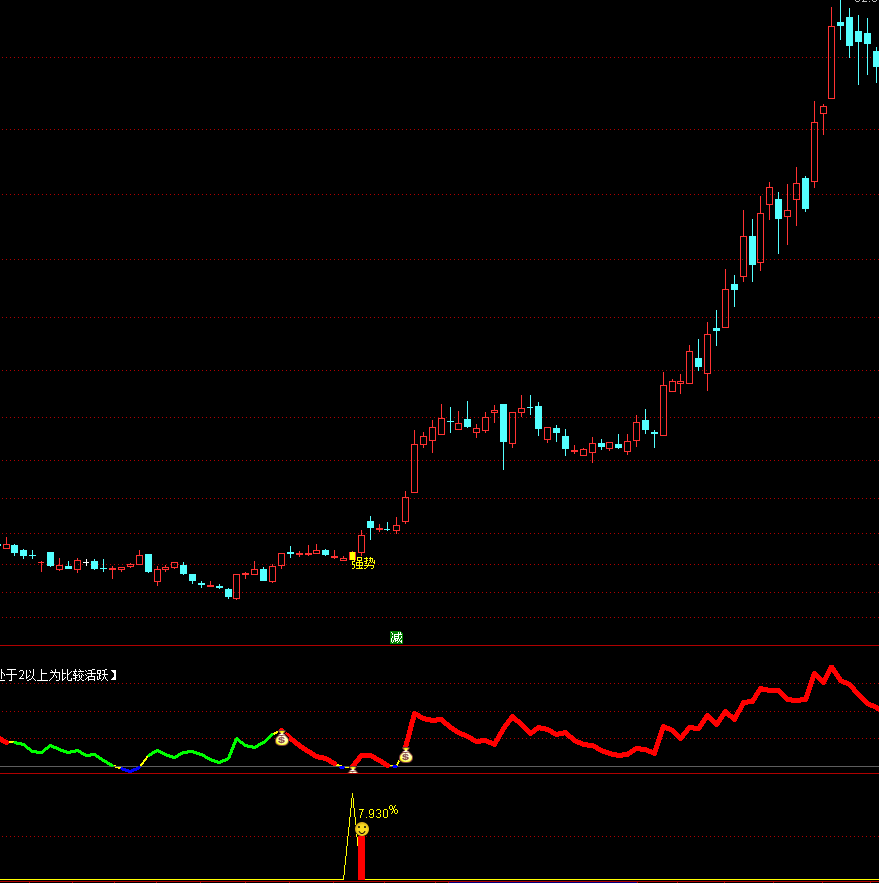Click the highest peak of the red indicator line
The image size is (879, 883).
click(830, 667)
